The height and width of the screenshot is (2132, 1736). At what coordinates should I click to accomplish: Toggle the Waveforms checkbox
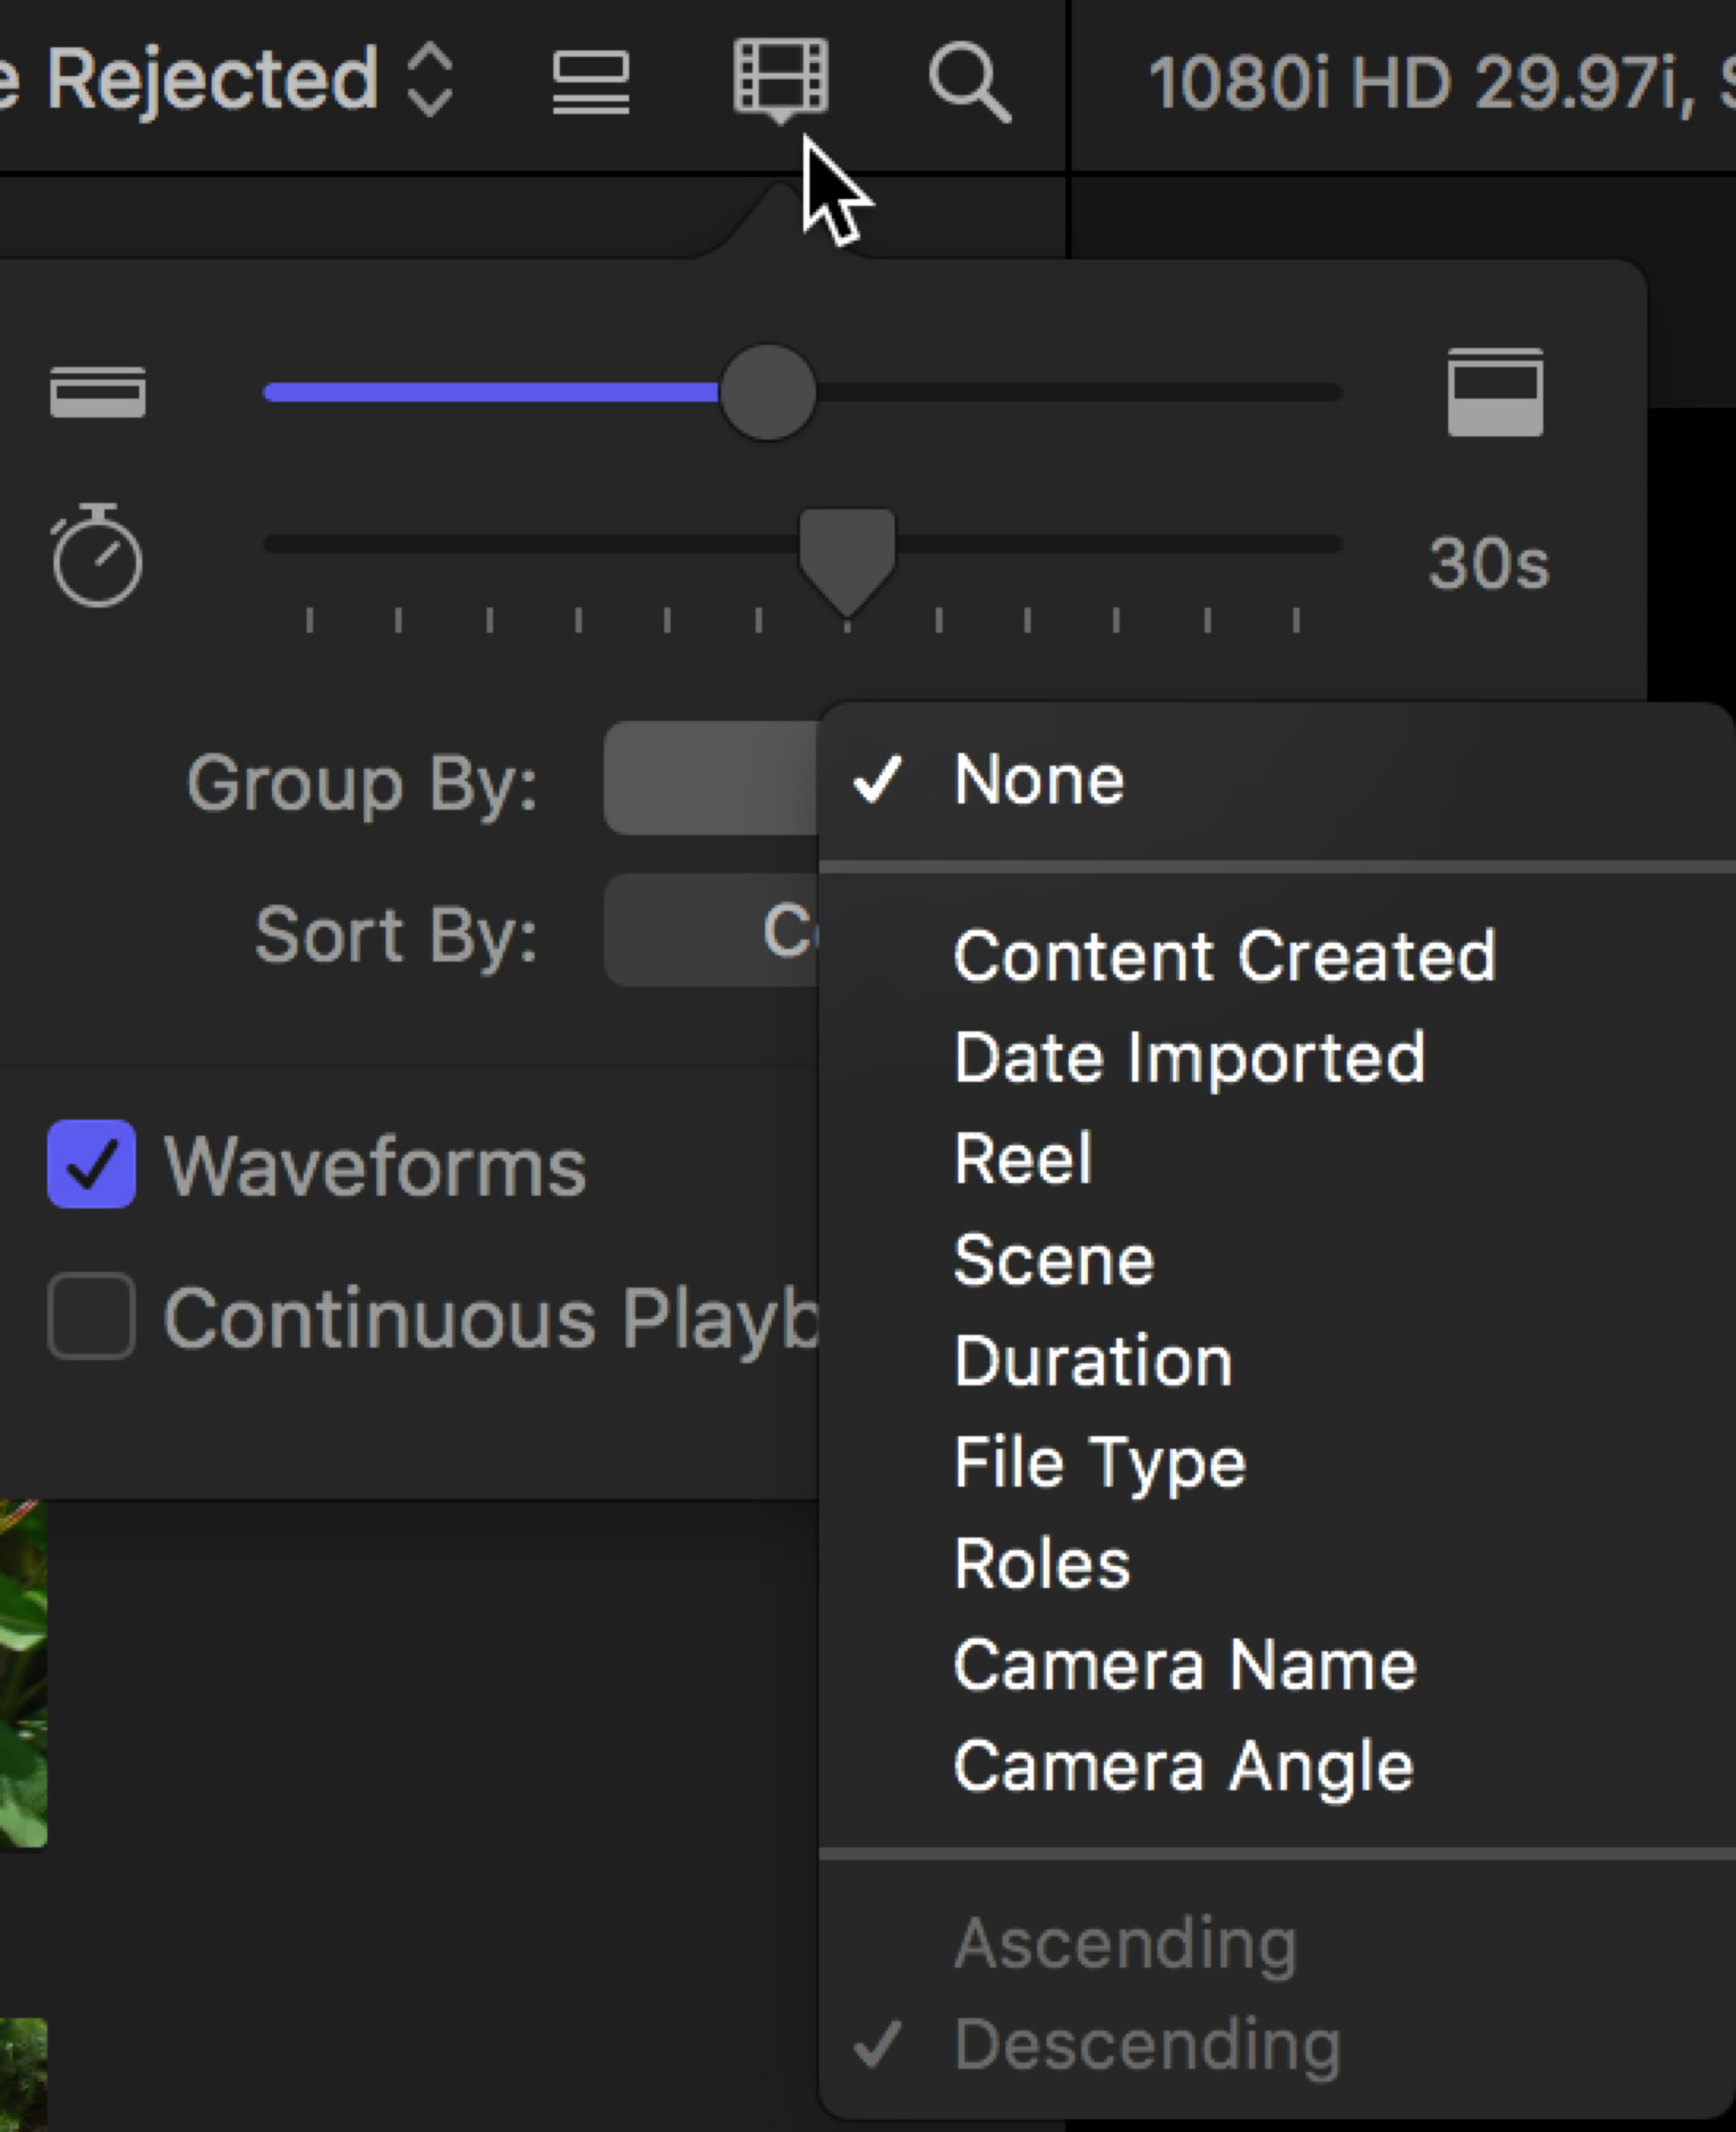[x=92, y=1164]
